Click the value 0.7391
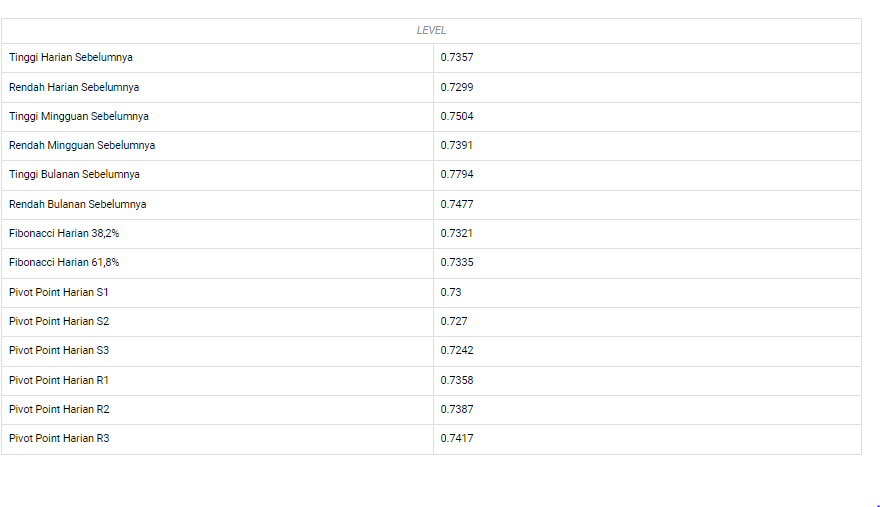Viewport: 880px width, 507px height. [x=457, y=145]
